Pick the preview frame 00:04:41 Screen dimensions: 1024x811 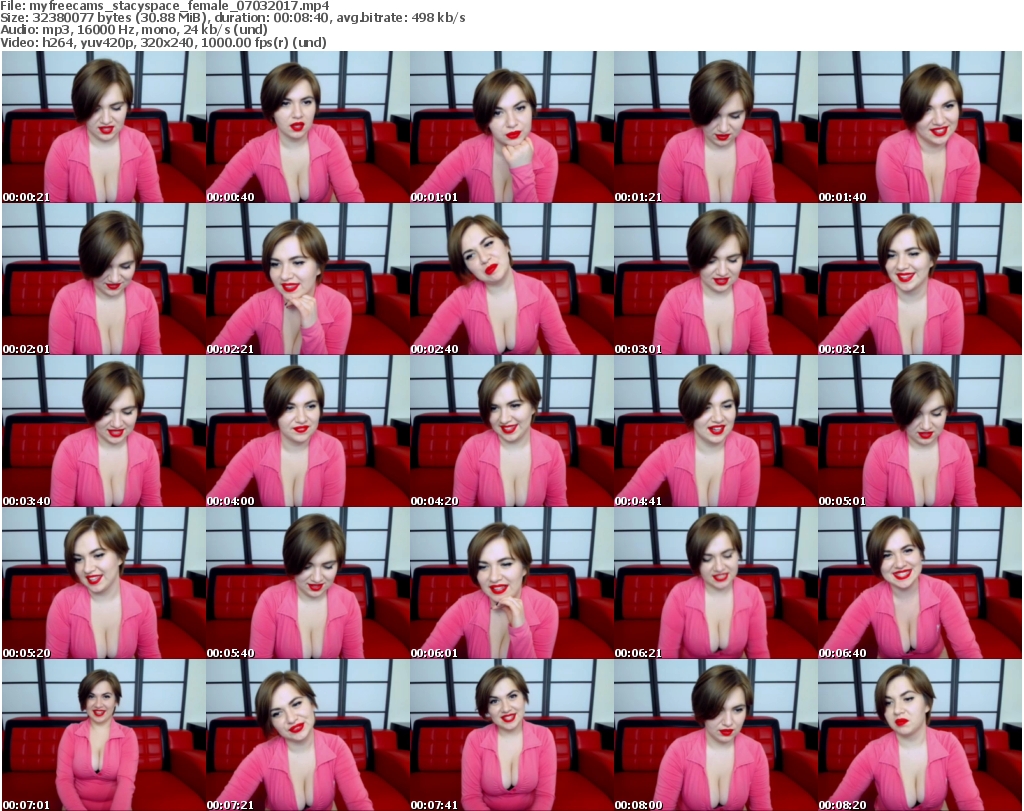[x=716, y=431]
